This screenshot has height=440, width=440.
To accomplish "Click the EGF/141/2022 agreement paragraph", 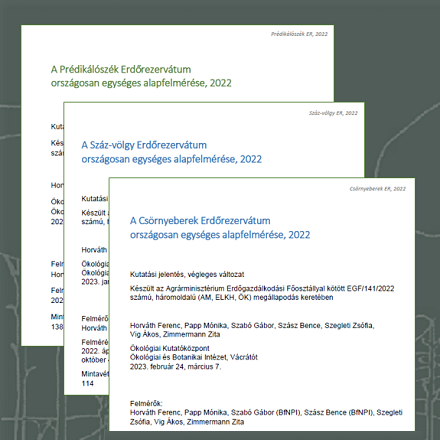I will pos(262,293).
